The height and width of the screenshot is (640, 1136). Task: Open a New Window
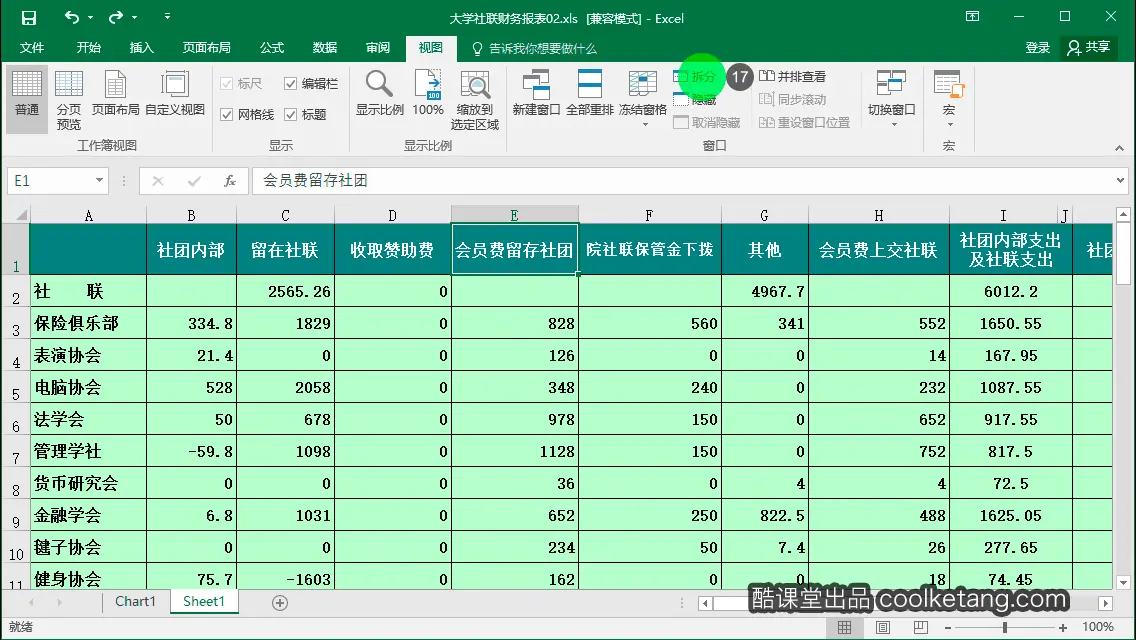[536, 93]
